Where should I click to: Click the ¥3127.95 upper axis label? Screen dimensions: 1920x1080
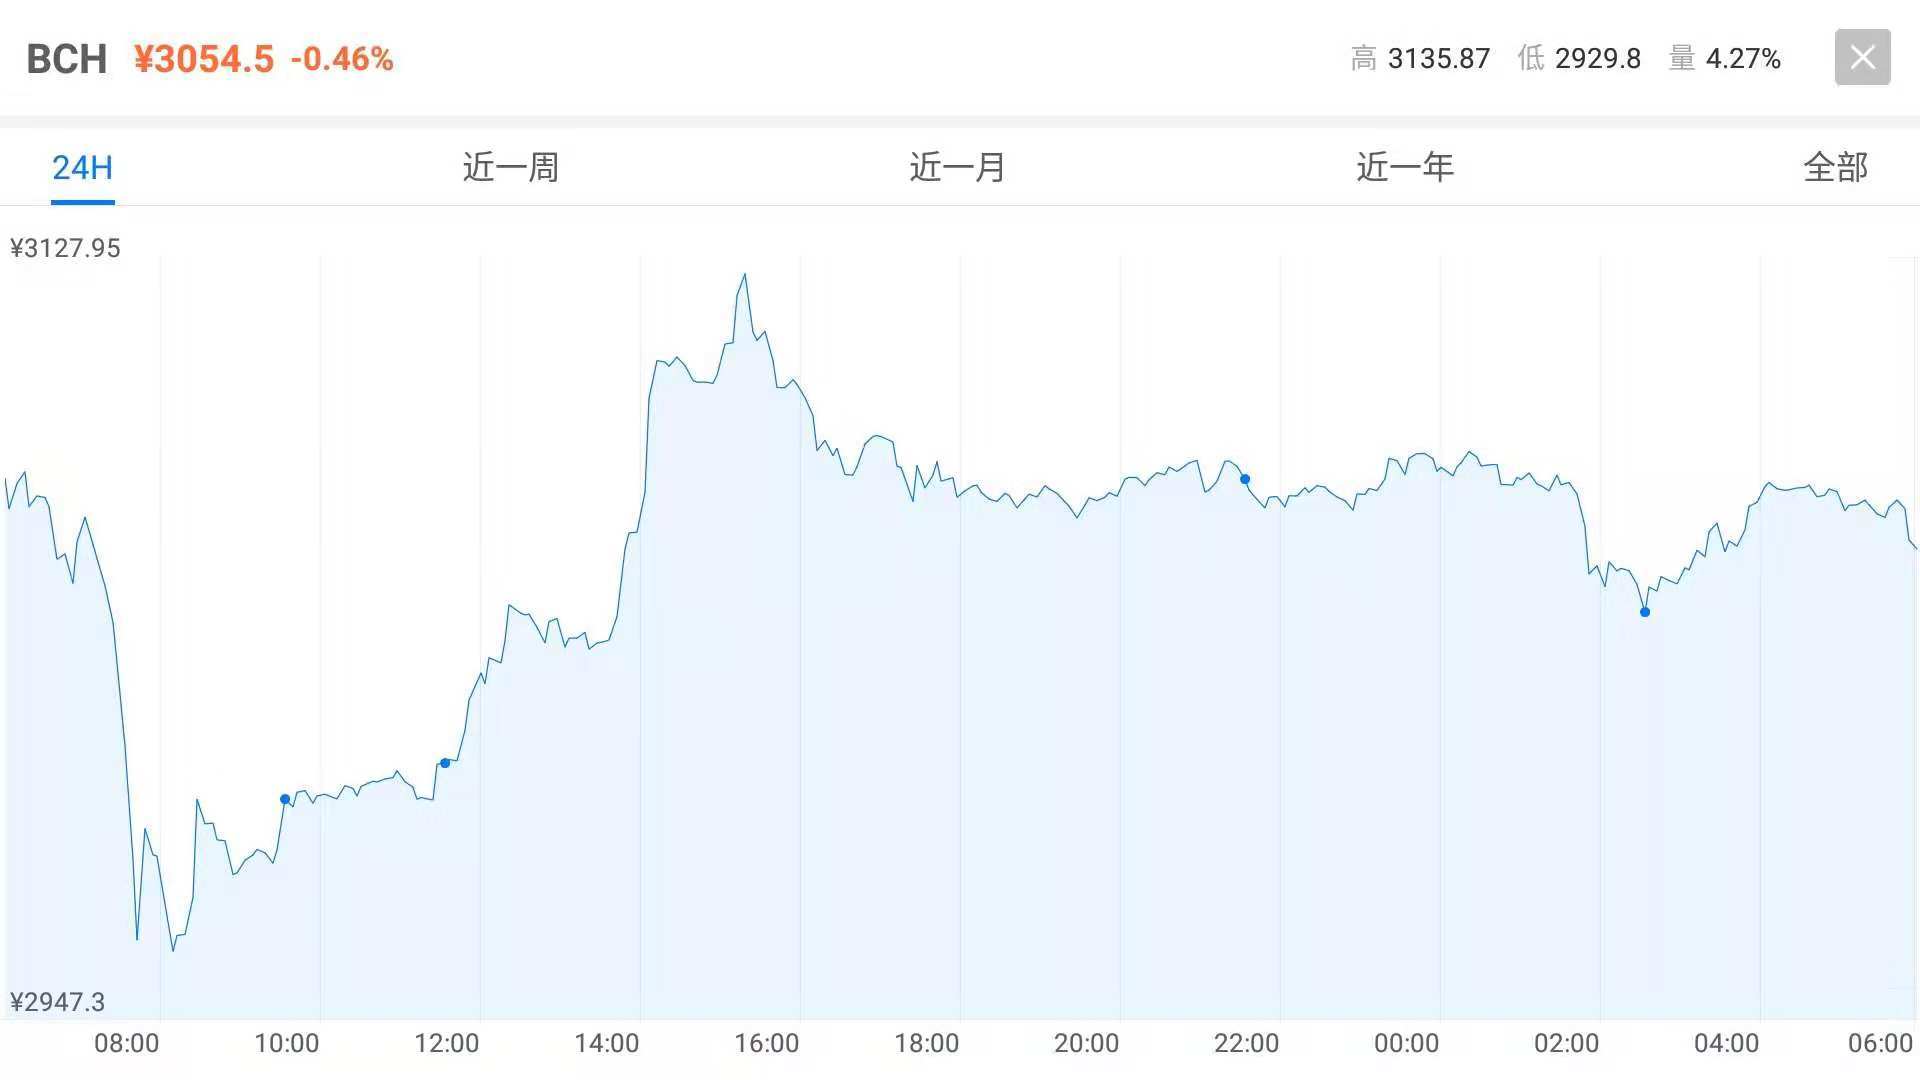pyautogui.click(x=65, y=248)
